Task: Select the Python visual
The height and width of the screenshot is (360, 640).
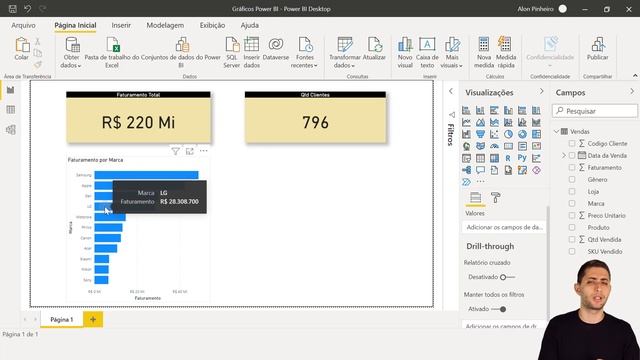Action: [x=522, y=158]
